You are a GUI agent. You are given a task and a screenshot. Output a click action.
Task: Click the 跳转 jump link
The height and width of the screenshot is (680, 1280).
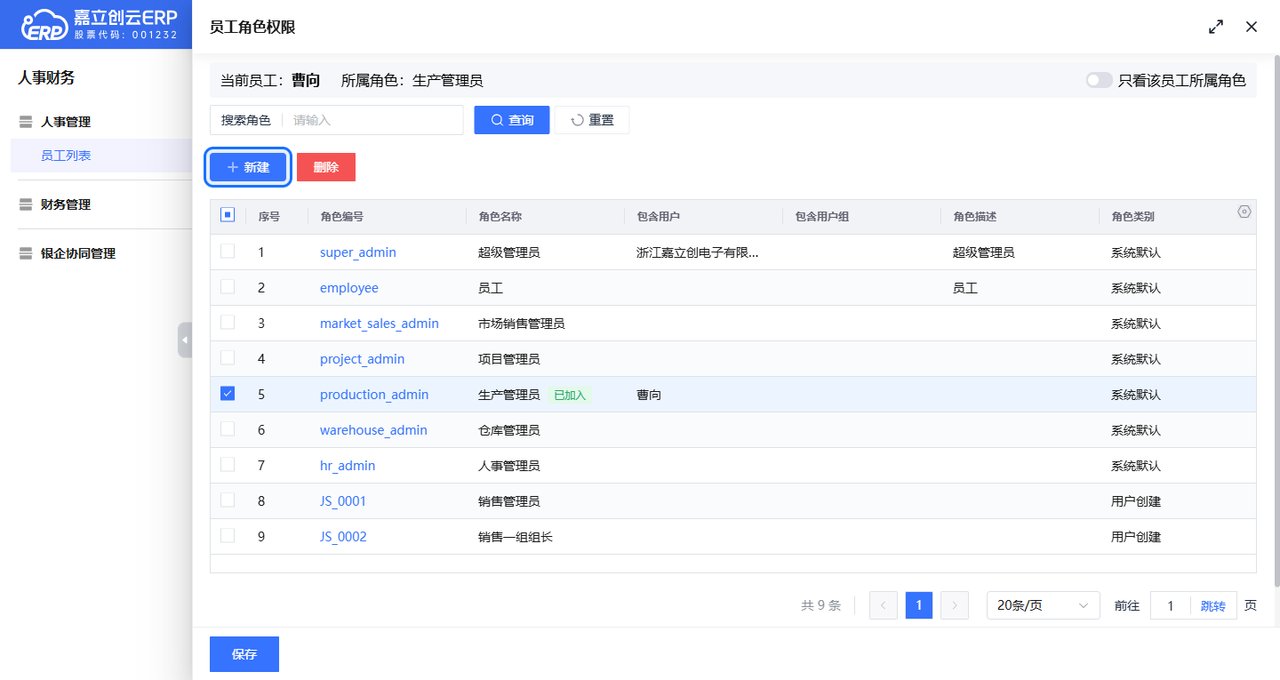pyautogui.click(x=1213, y=606)
